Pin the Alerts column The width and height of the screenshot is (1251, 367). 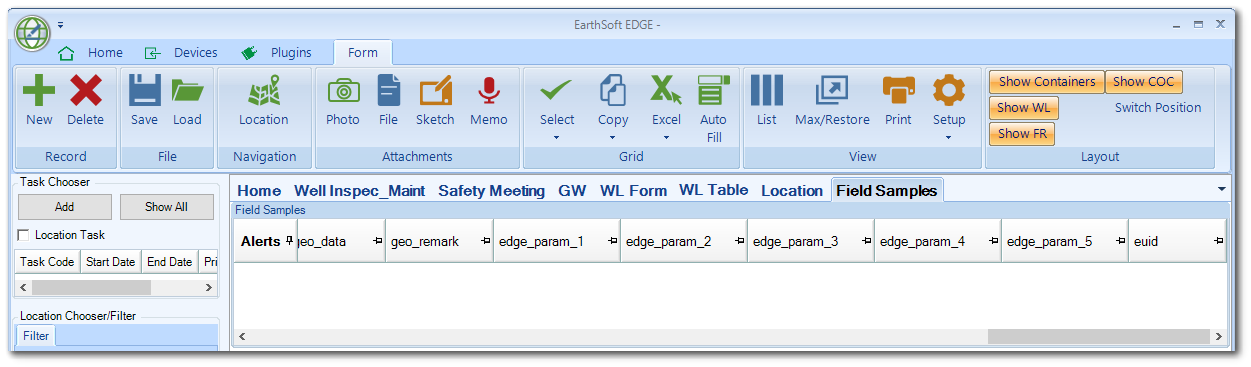(x=289, y=242)
